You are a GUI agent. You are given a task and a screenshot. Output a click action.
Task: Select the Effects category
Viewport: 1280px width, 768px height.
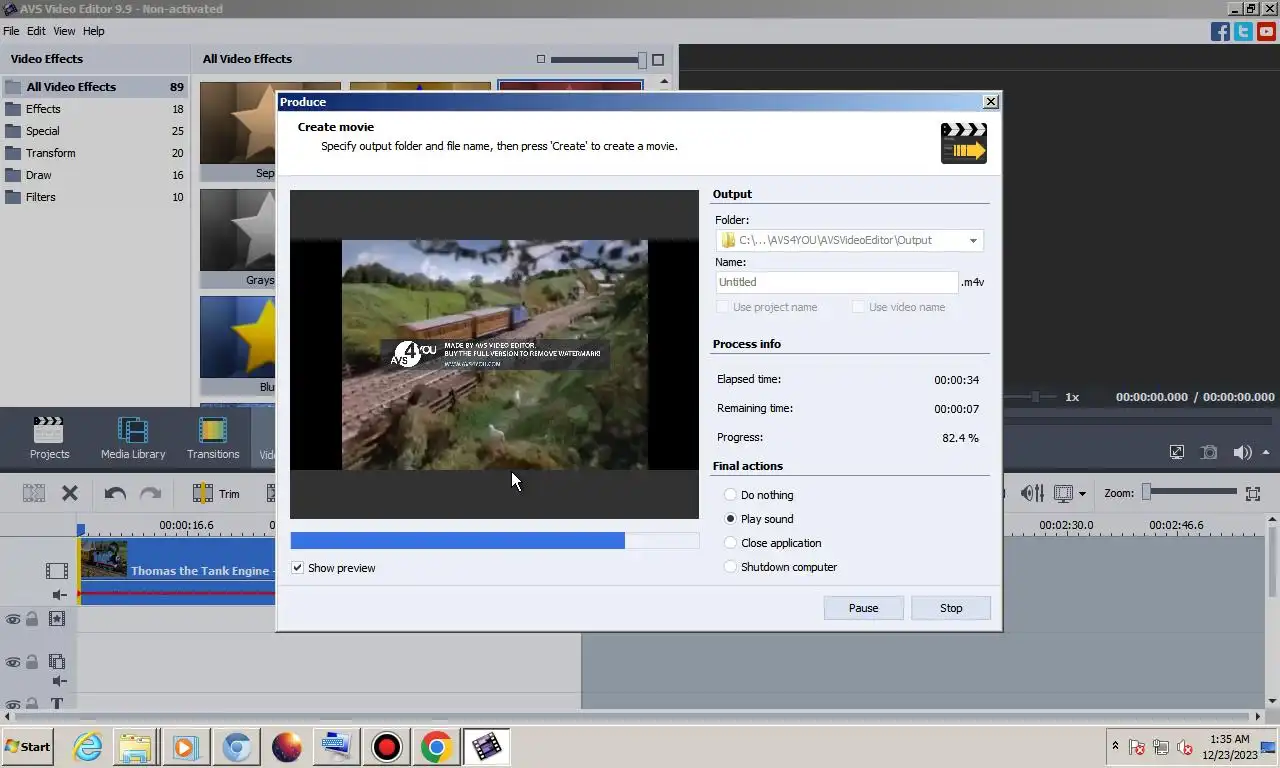click(94, 109)
